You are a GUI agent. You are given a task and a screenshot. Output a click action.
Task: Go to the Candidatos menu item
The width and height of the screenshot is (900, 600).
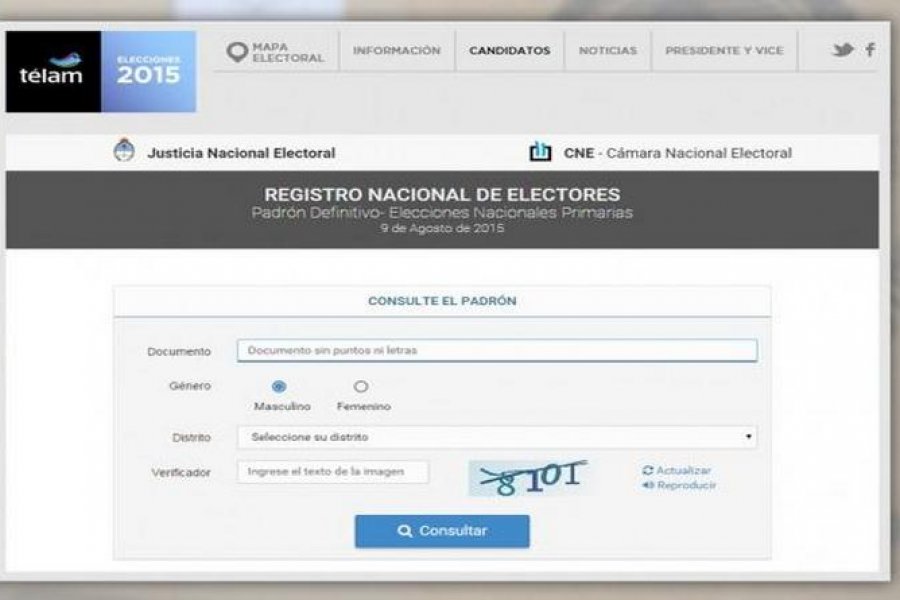[x=510, y=51]
